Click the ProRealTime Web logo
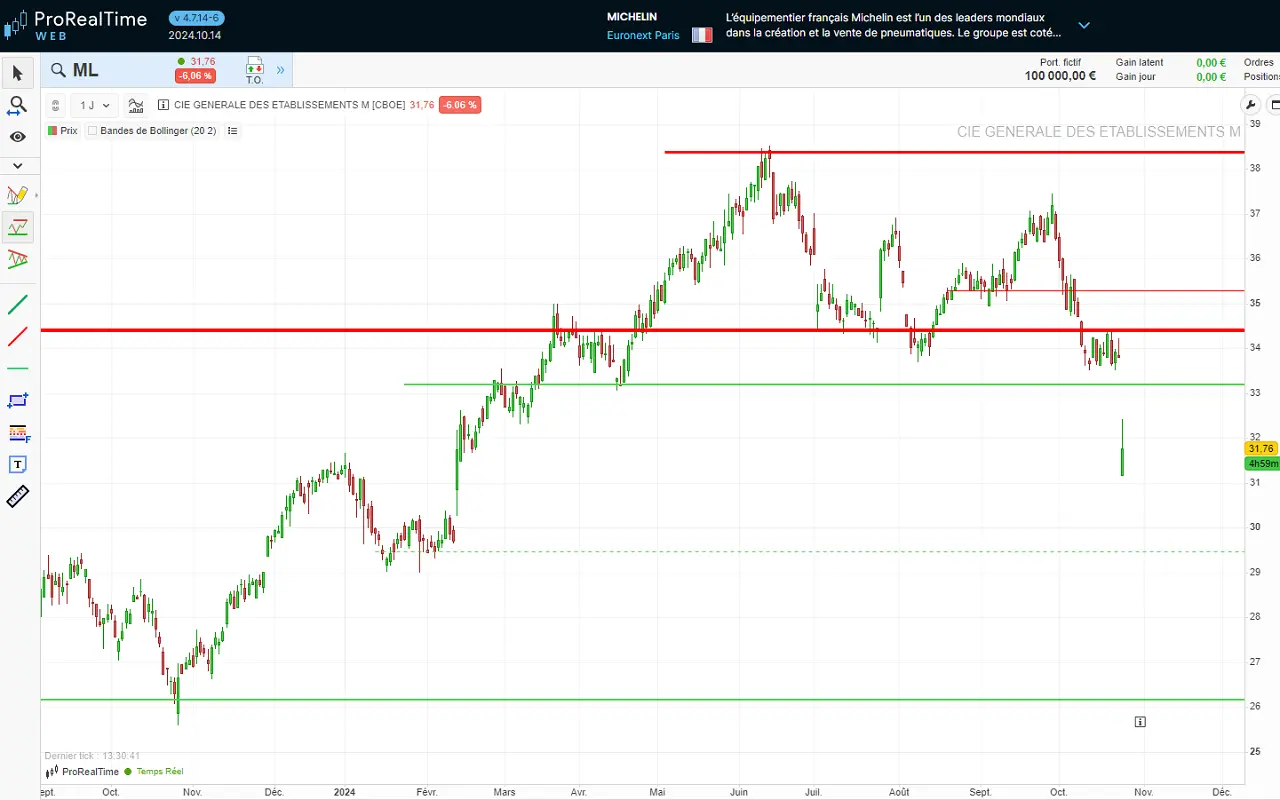The width and height of the screenshot is (1280, 800). click(77, 25)
